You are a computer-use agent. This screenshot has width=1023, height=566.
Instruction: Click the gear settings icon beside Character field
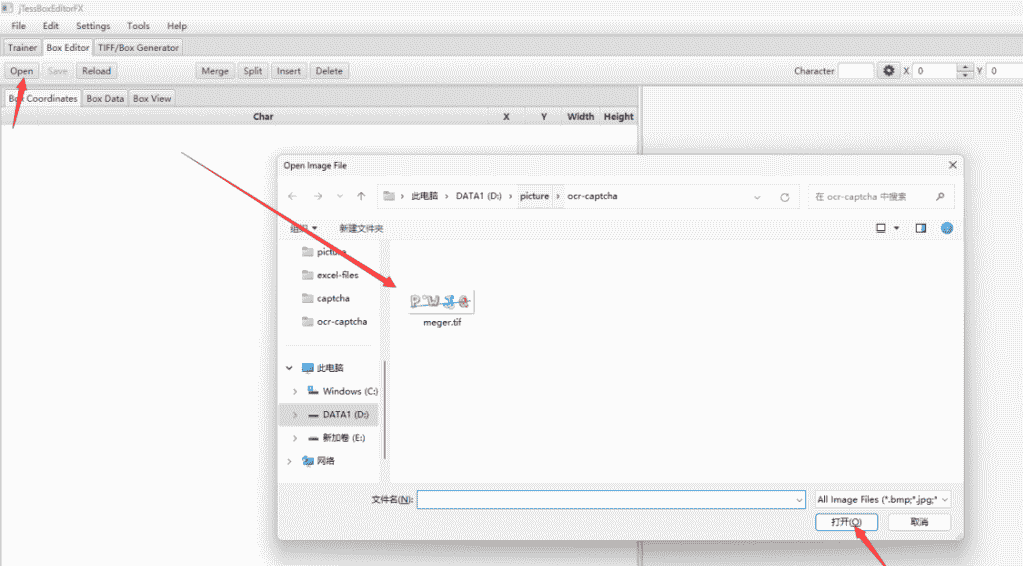click(888, 71)
